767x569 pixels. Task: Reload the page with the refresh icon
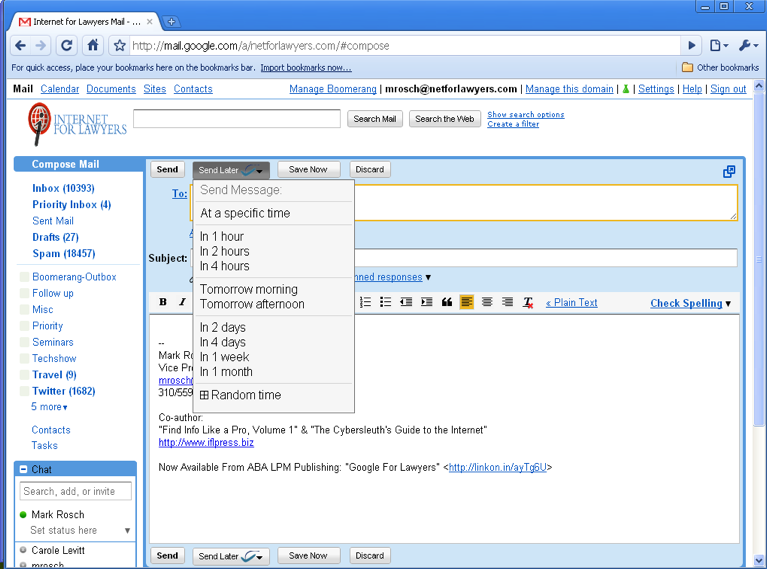point(67,46)
